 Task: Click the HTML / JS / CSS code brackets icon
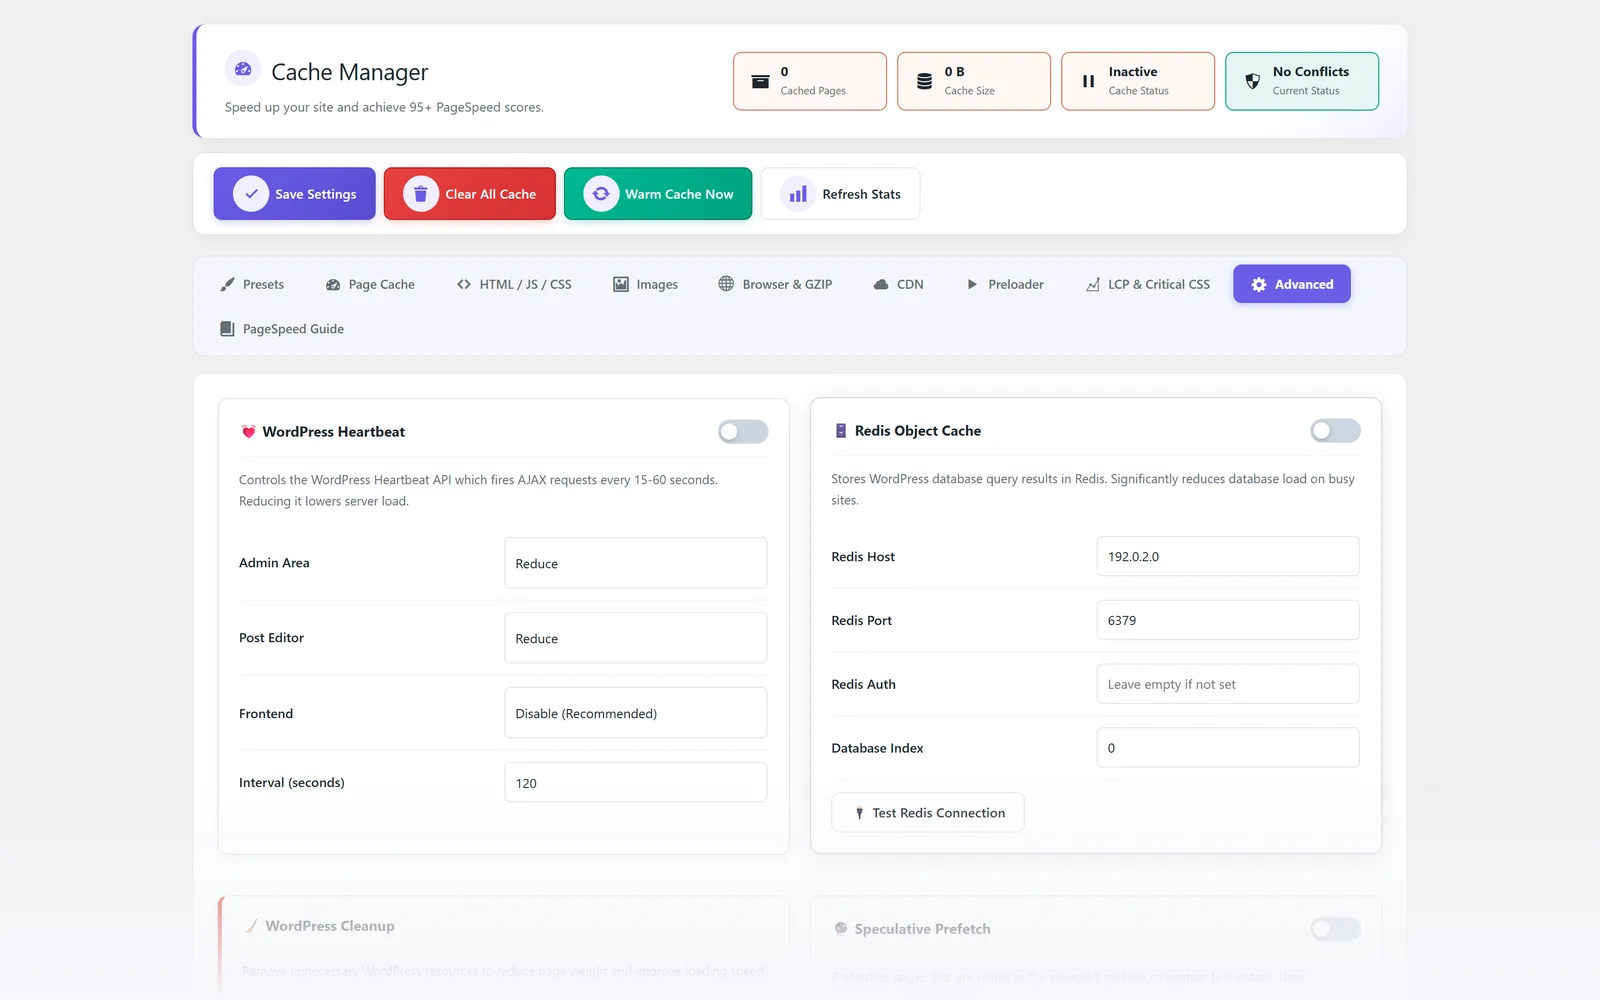[x=464, y=284]
